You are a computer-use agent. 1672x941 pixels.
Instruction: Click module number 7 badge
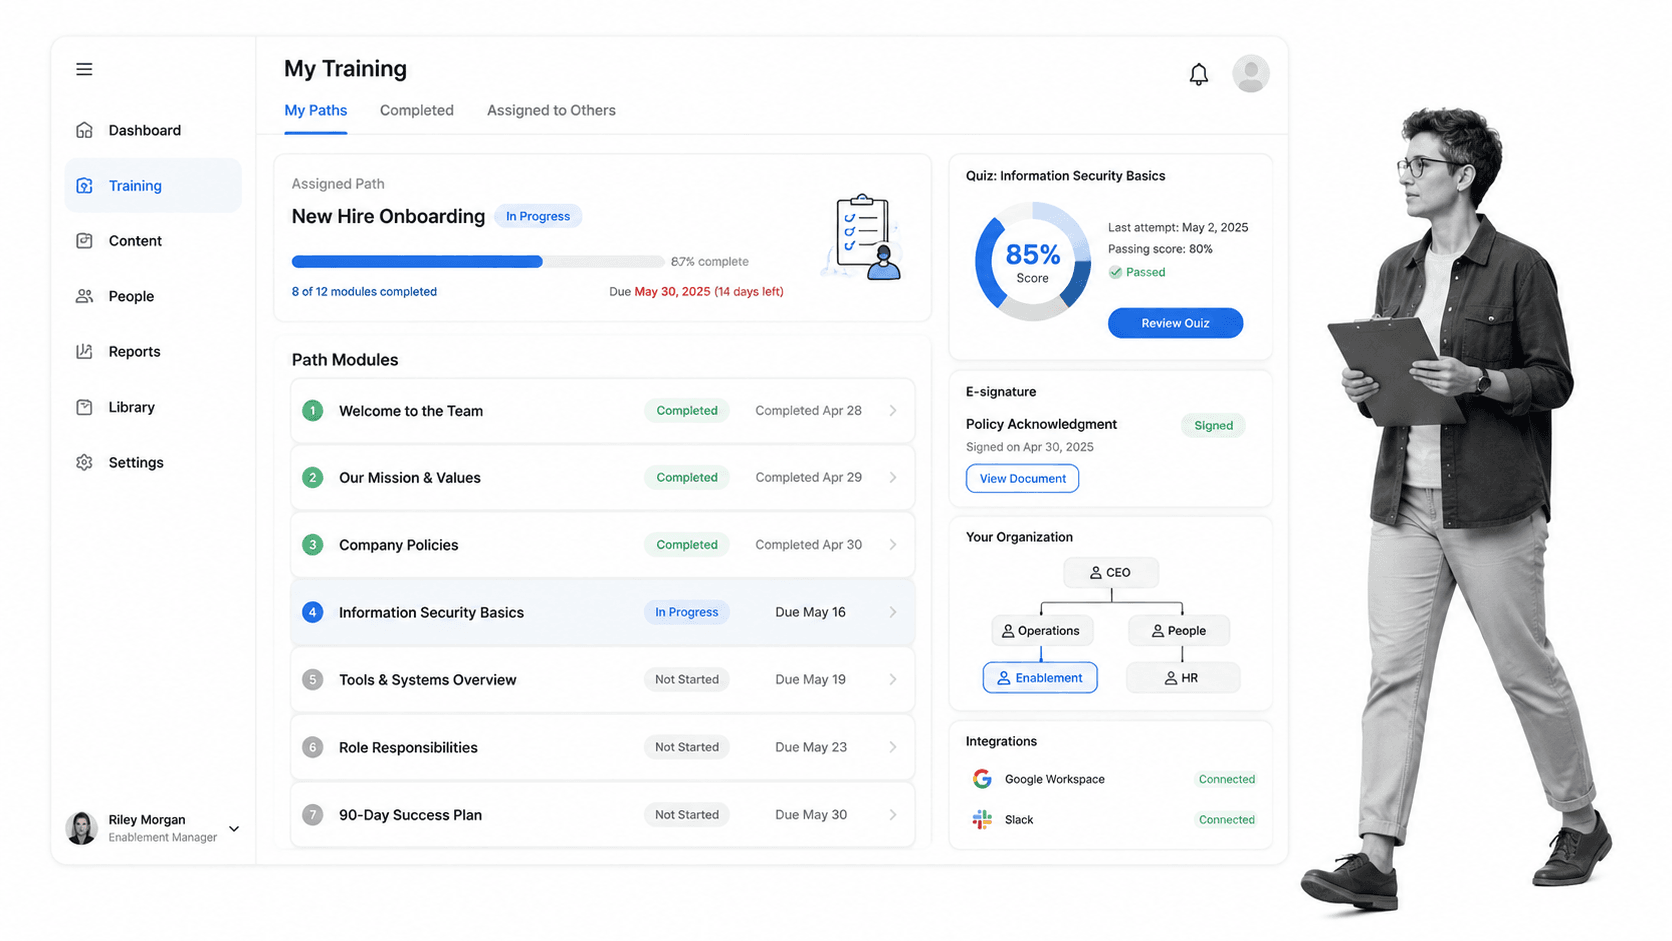coord(313,815)
